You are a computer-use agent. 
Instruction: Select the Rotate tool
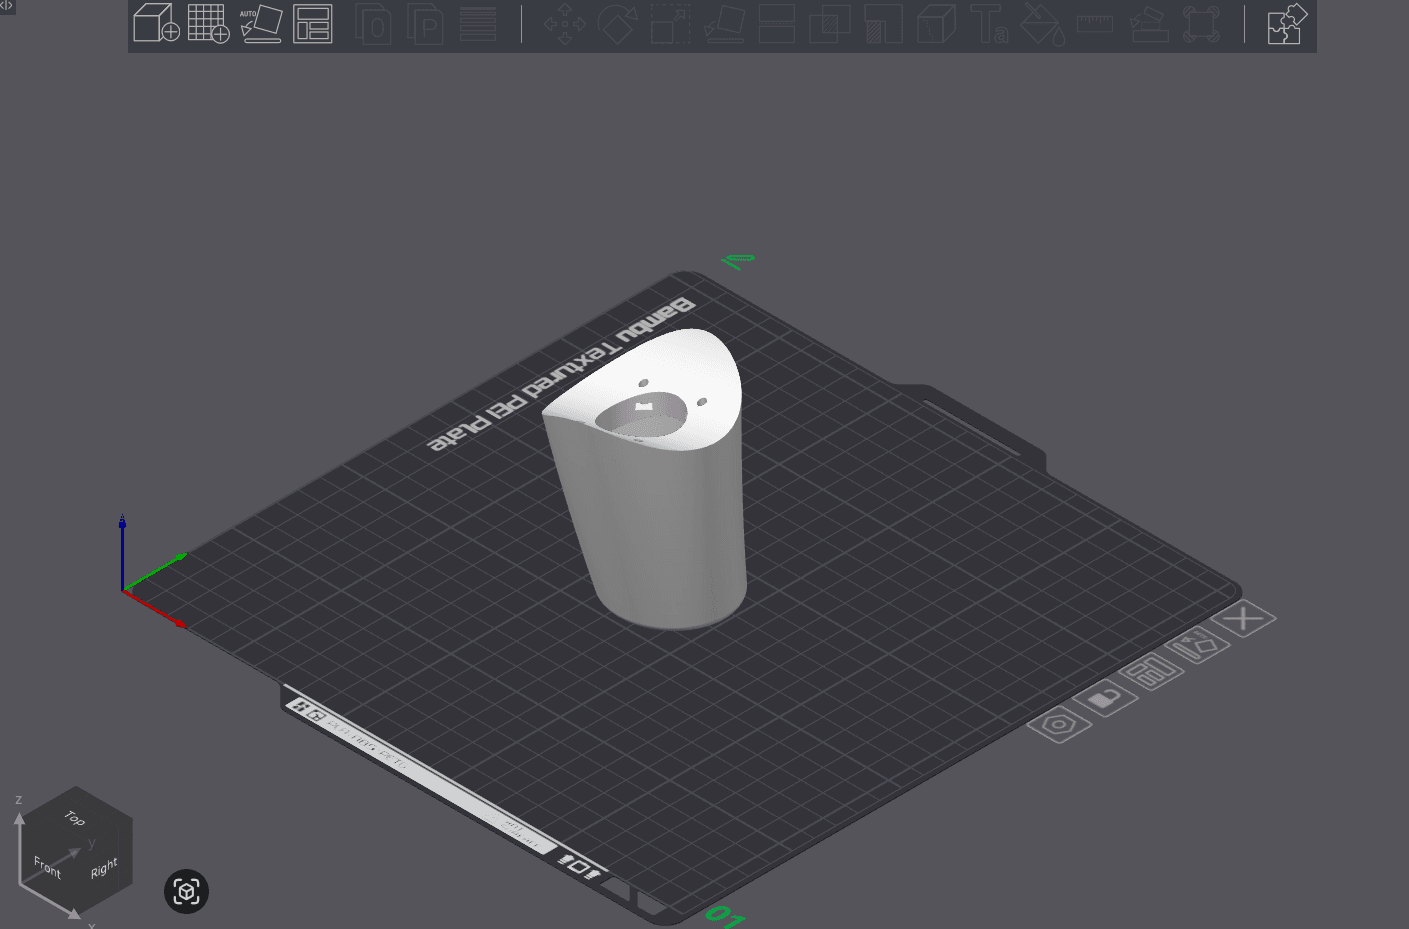617,24
